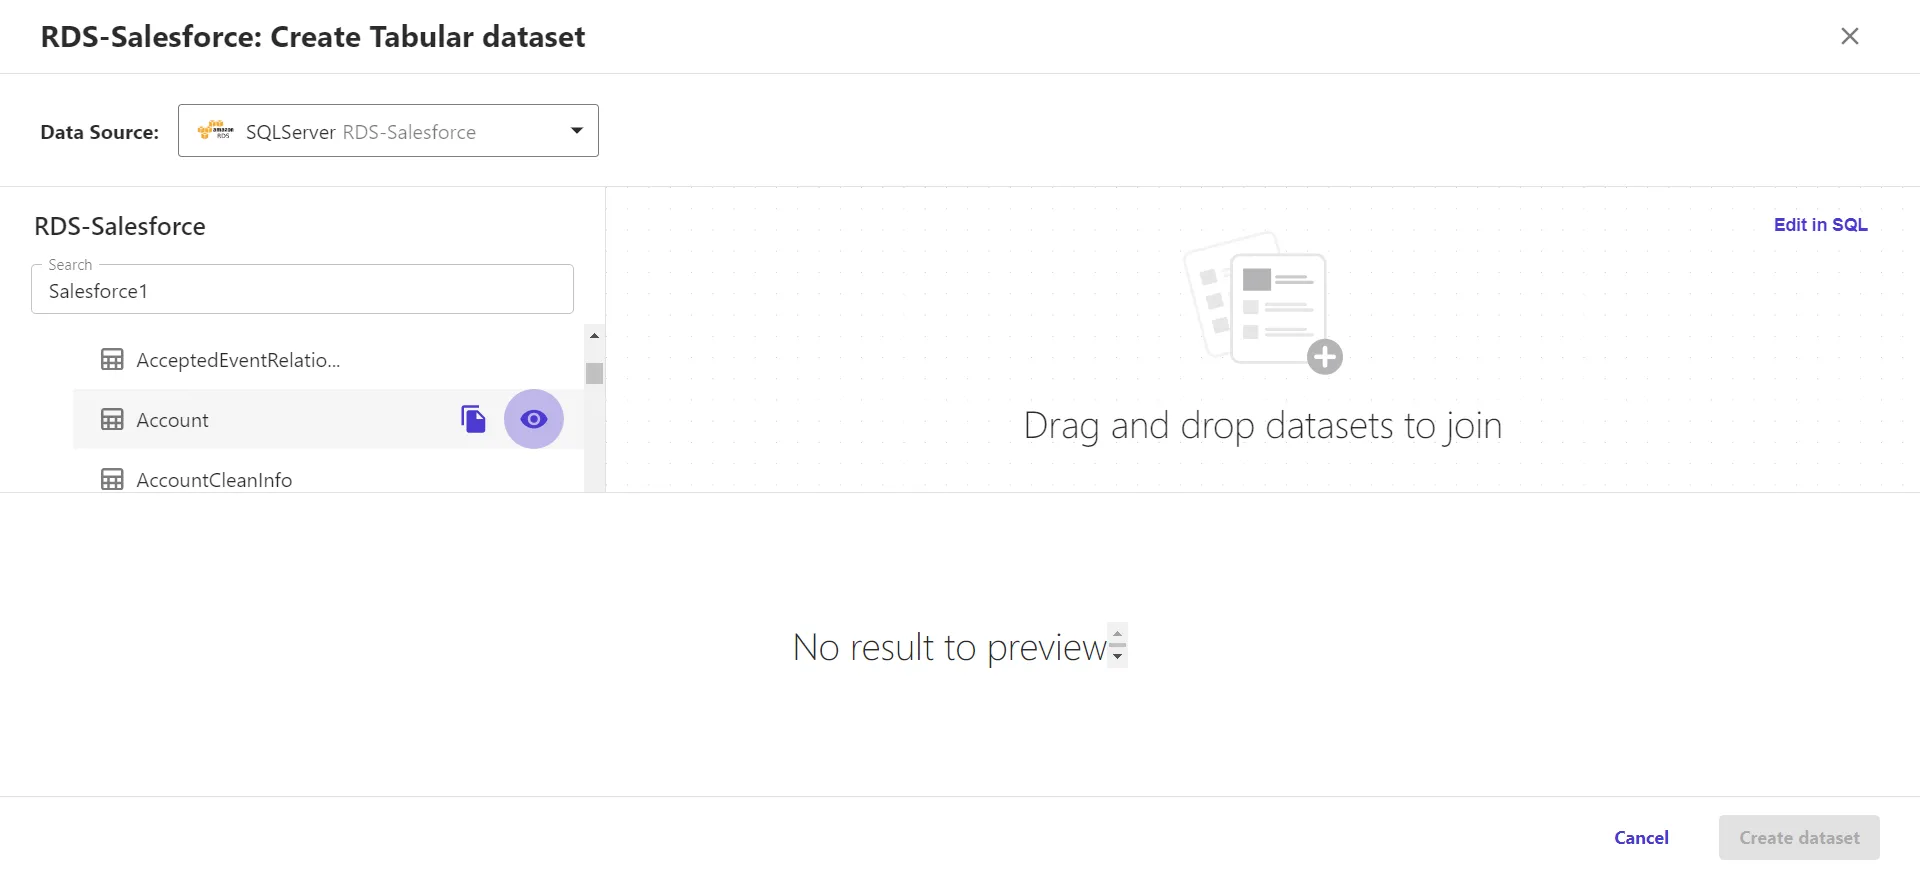Click the preview pane resize handle
1920x871 pixels.
point(1118,645)
